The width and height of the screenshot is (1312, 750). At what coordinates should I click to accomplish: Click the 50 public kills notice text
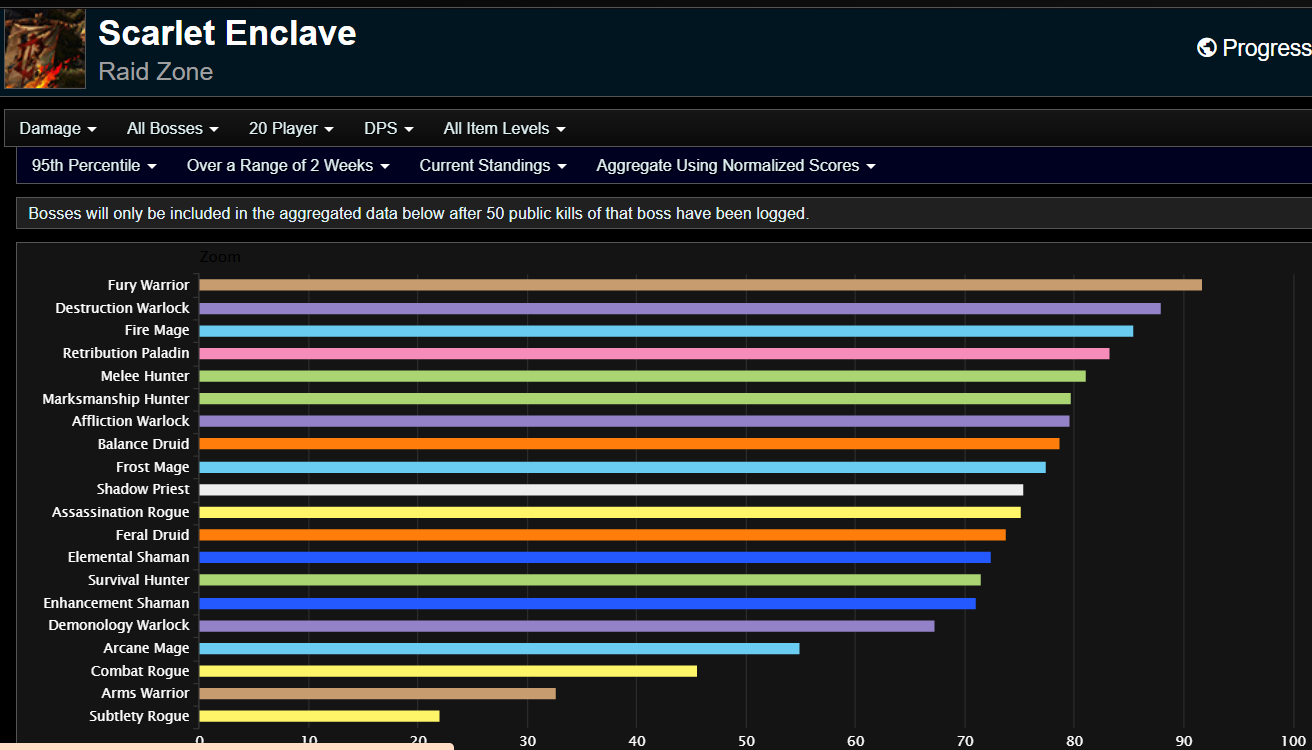(x=419, y=213)
